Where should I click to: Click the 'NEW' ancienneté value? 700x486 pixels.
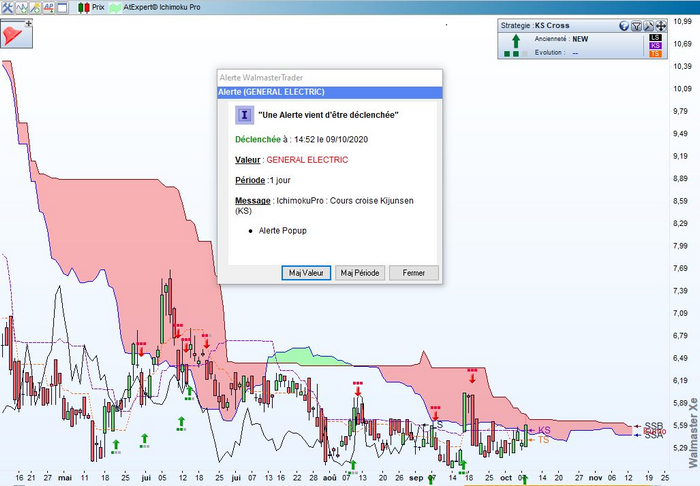pos(580,39)
